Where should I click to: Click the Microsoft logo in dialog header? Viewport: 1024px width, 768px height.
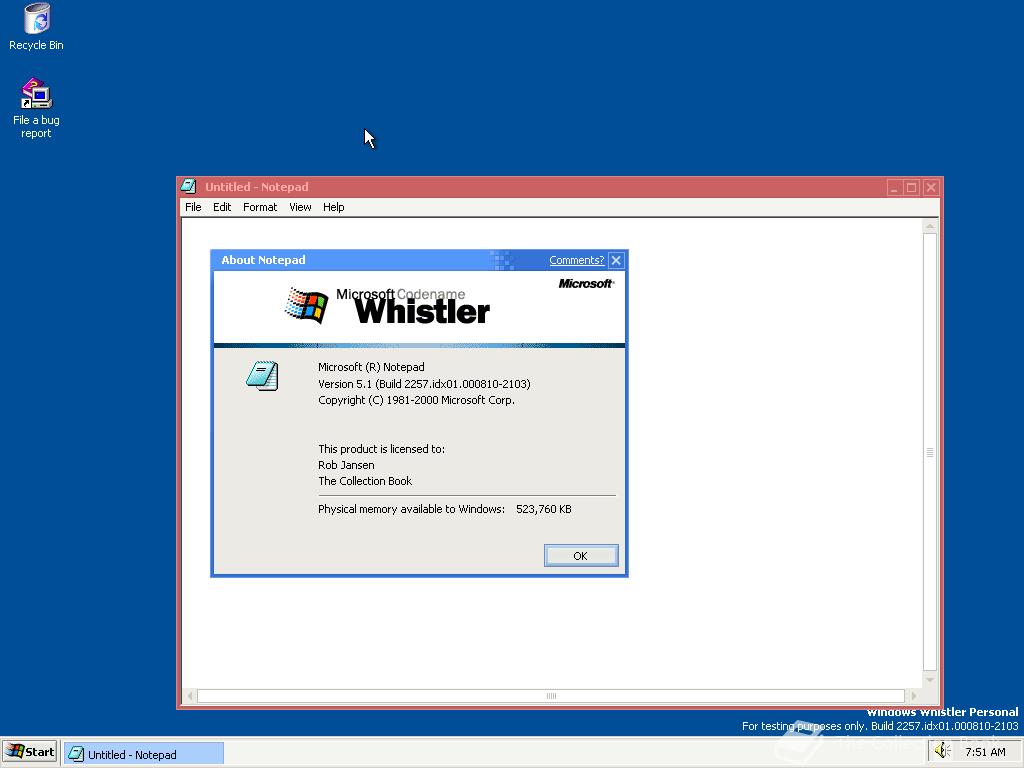click(586, 283)
